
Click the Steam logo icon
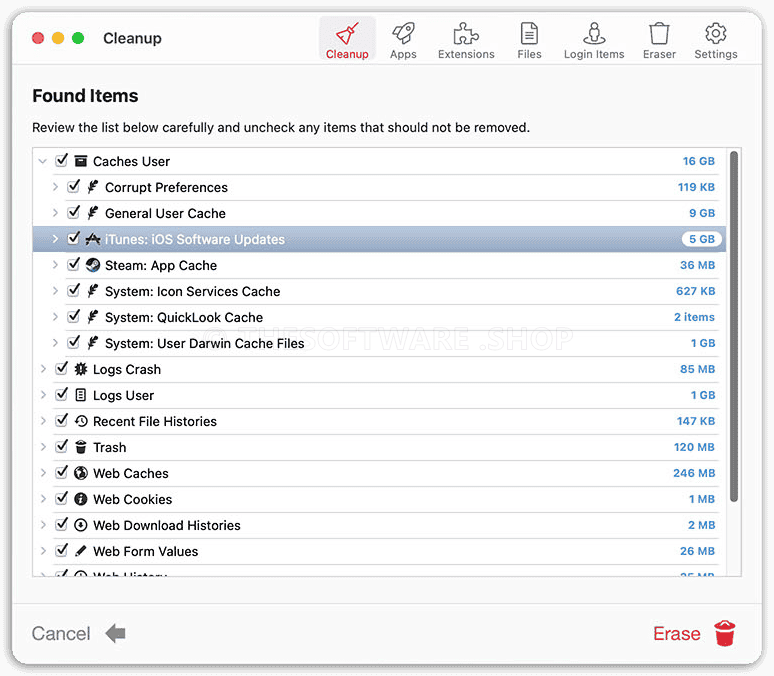(x=92, y=265)
